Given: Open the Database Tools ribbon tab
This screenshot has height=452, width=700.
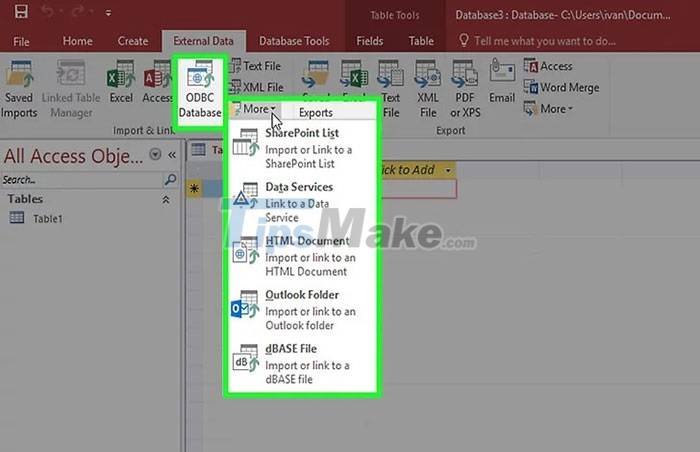Looking at the screenshot, I should pyautogui.click(x=294, y=41).
